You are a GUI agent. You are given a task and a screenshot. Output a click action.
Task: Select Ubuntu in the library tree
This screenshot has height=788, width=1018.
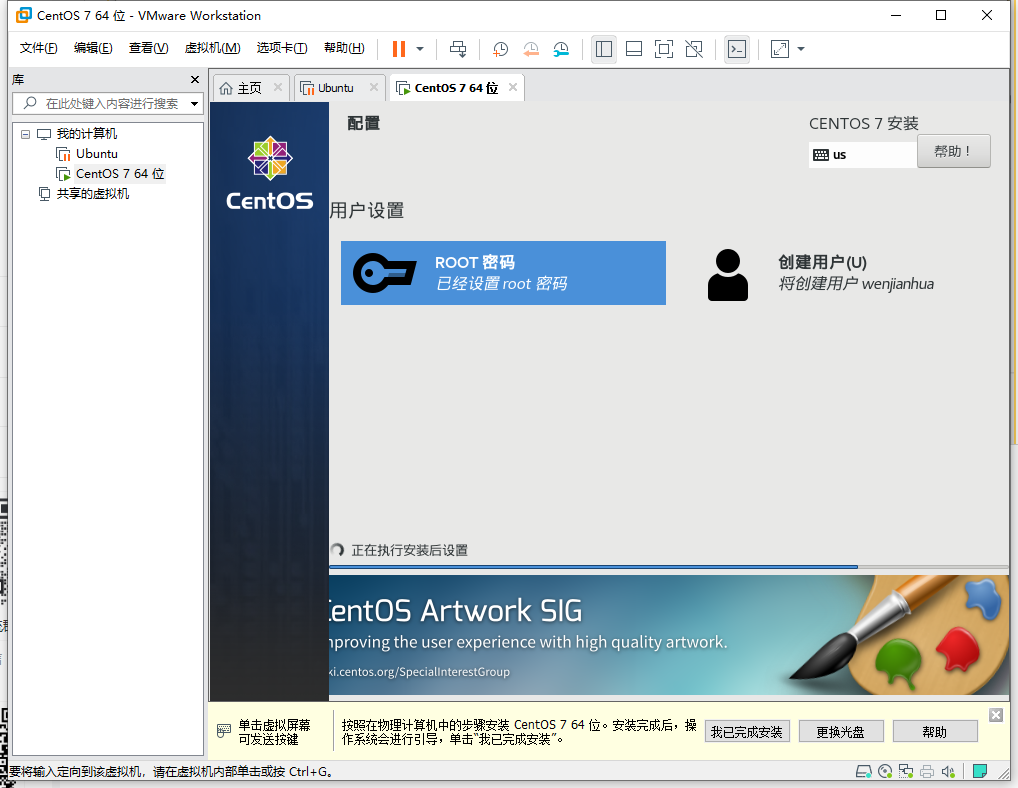click(96, 154)
